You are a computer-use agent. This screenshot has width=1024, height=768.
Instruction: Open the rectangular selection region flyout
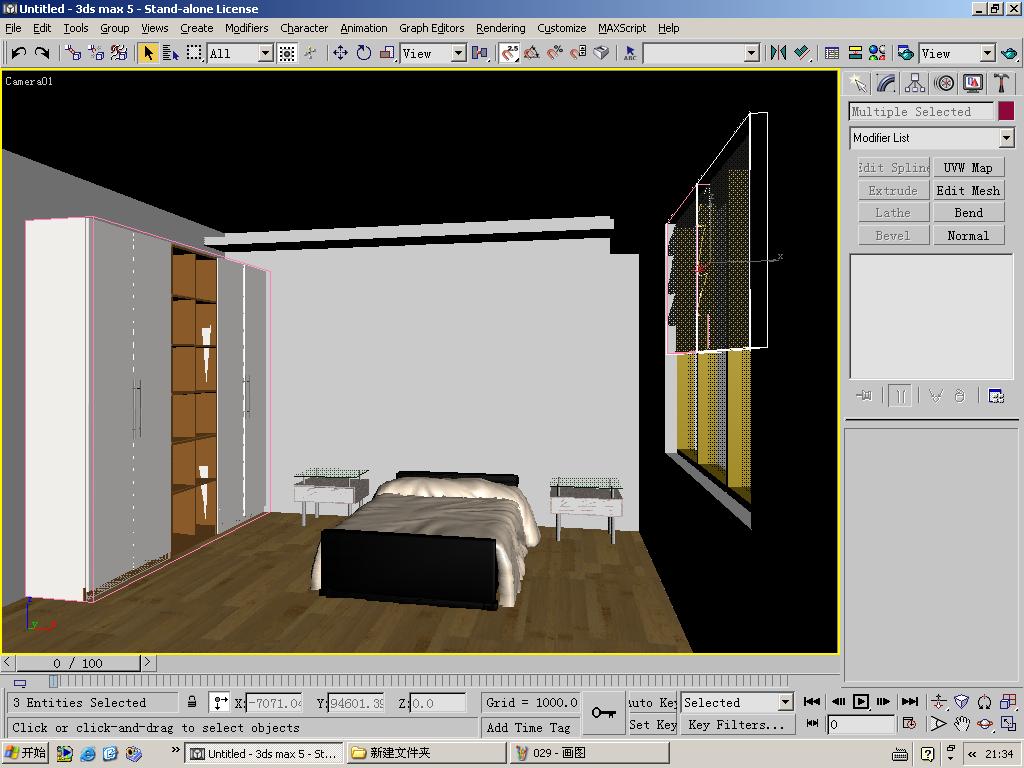point(194,53)
